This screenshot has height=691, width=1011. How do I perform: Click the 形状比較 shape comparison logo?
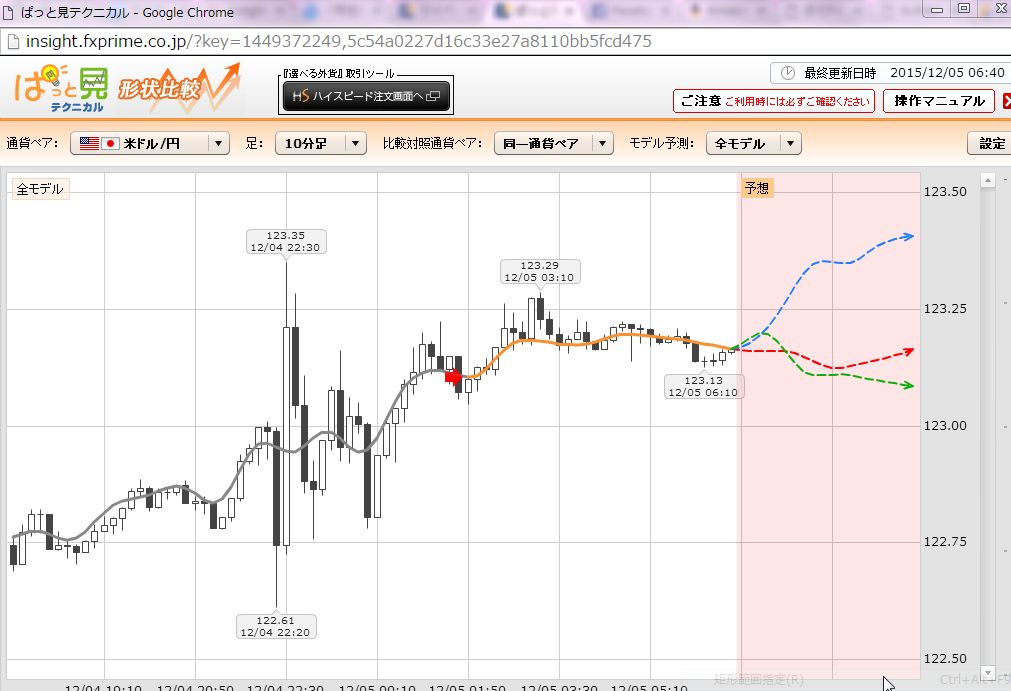click(179, 88)
